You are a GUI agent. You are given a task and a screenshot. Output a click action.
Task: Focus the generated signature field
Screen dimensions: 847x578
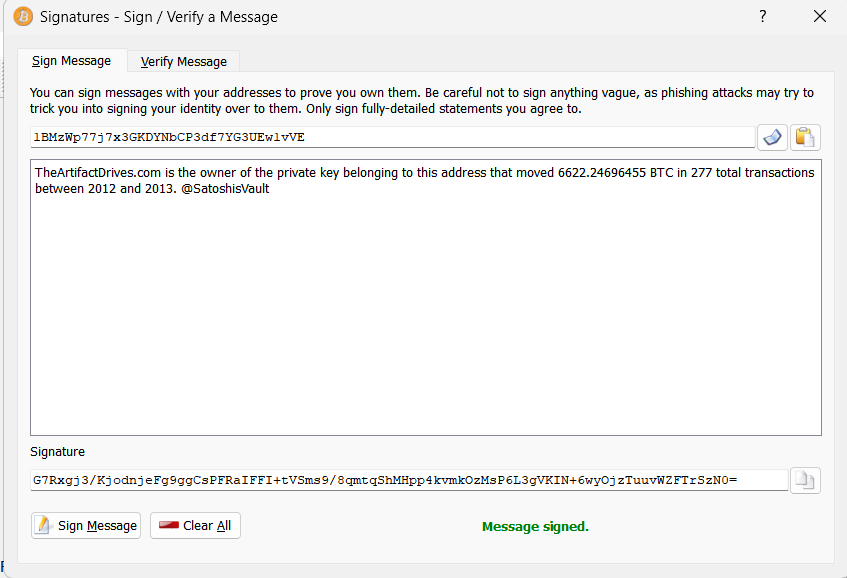pyautogui.click(x=408, y=481)
